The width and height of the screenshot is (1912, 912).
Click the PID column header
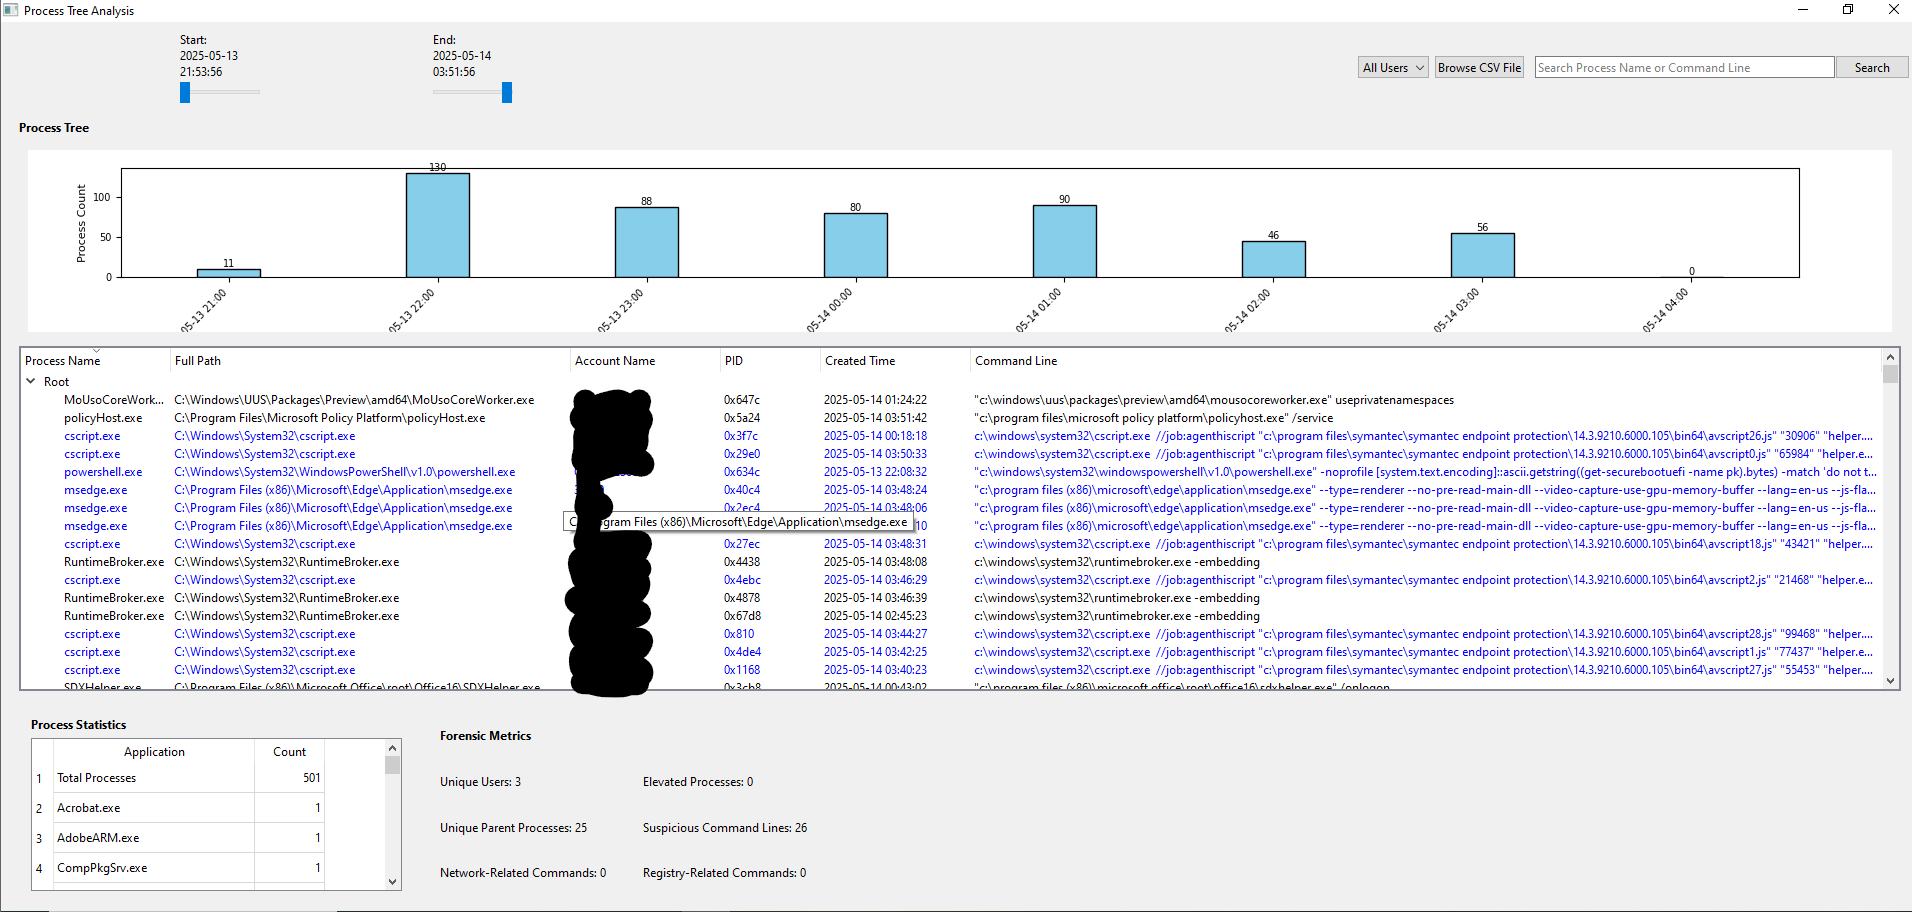pos(734,361)
